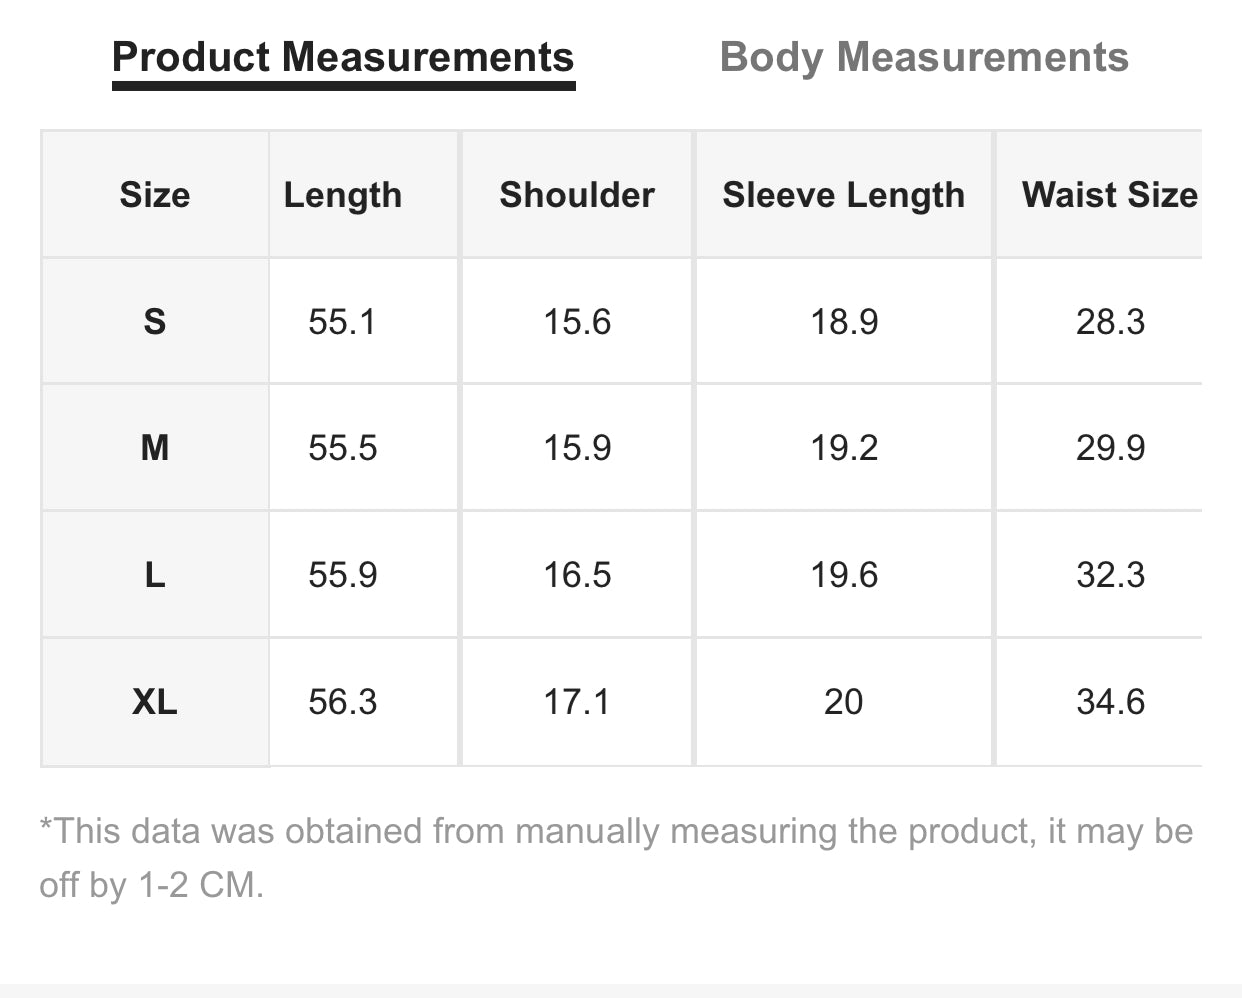Click the 19.6 sleeve length for L
This screenshot has width=1242, height=998.
click(843, 575)
